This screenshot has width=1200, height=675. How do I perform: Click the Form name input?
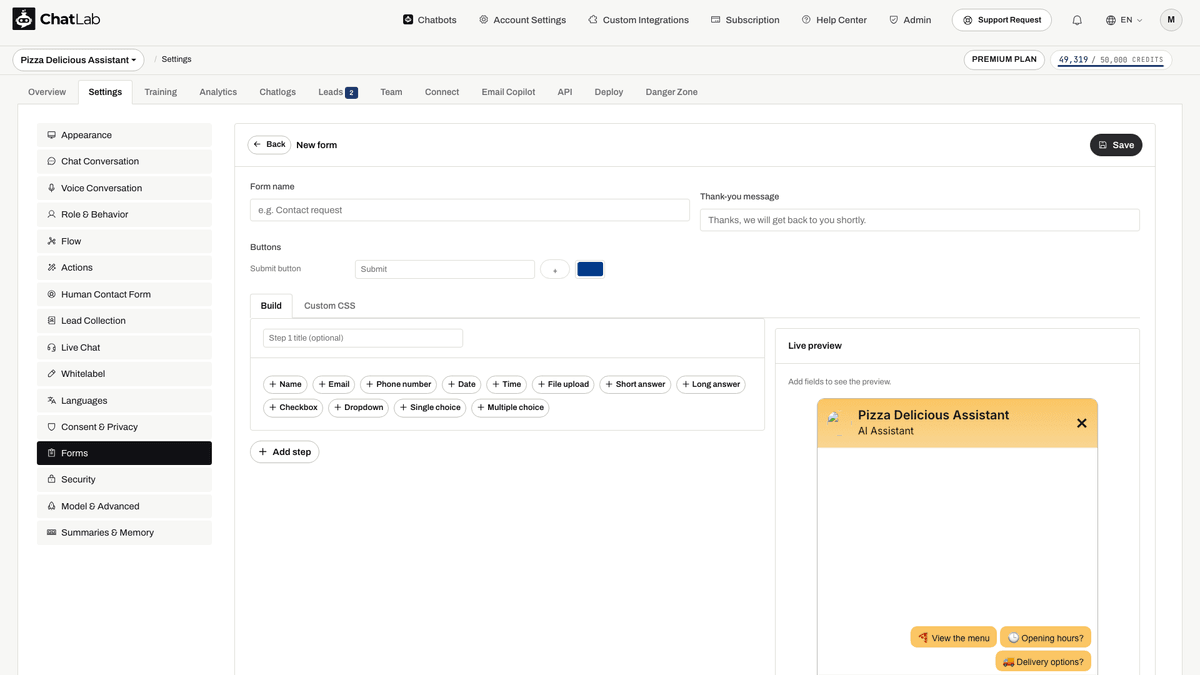coord(470,210)
